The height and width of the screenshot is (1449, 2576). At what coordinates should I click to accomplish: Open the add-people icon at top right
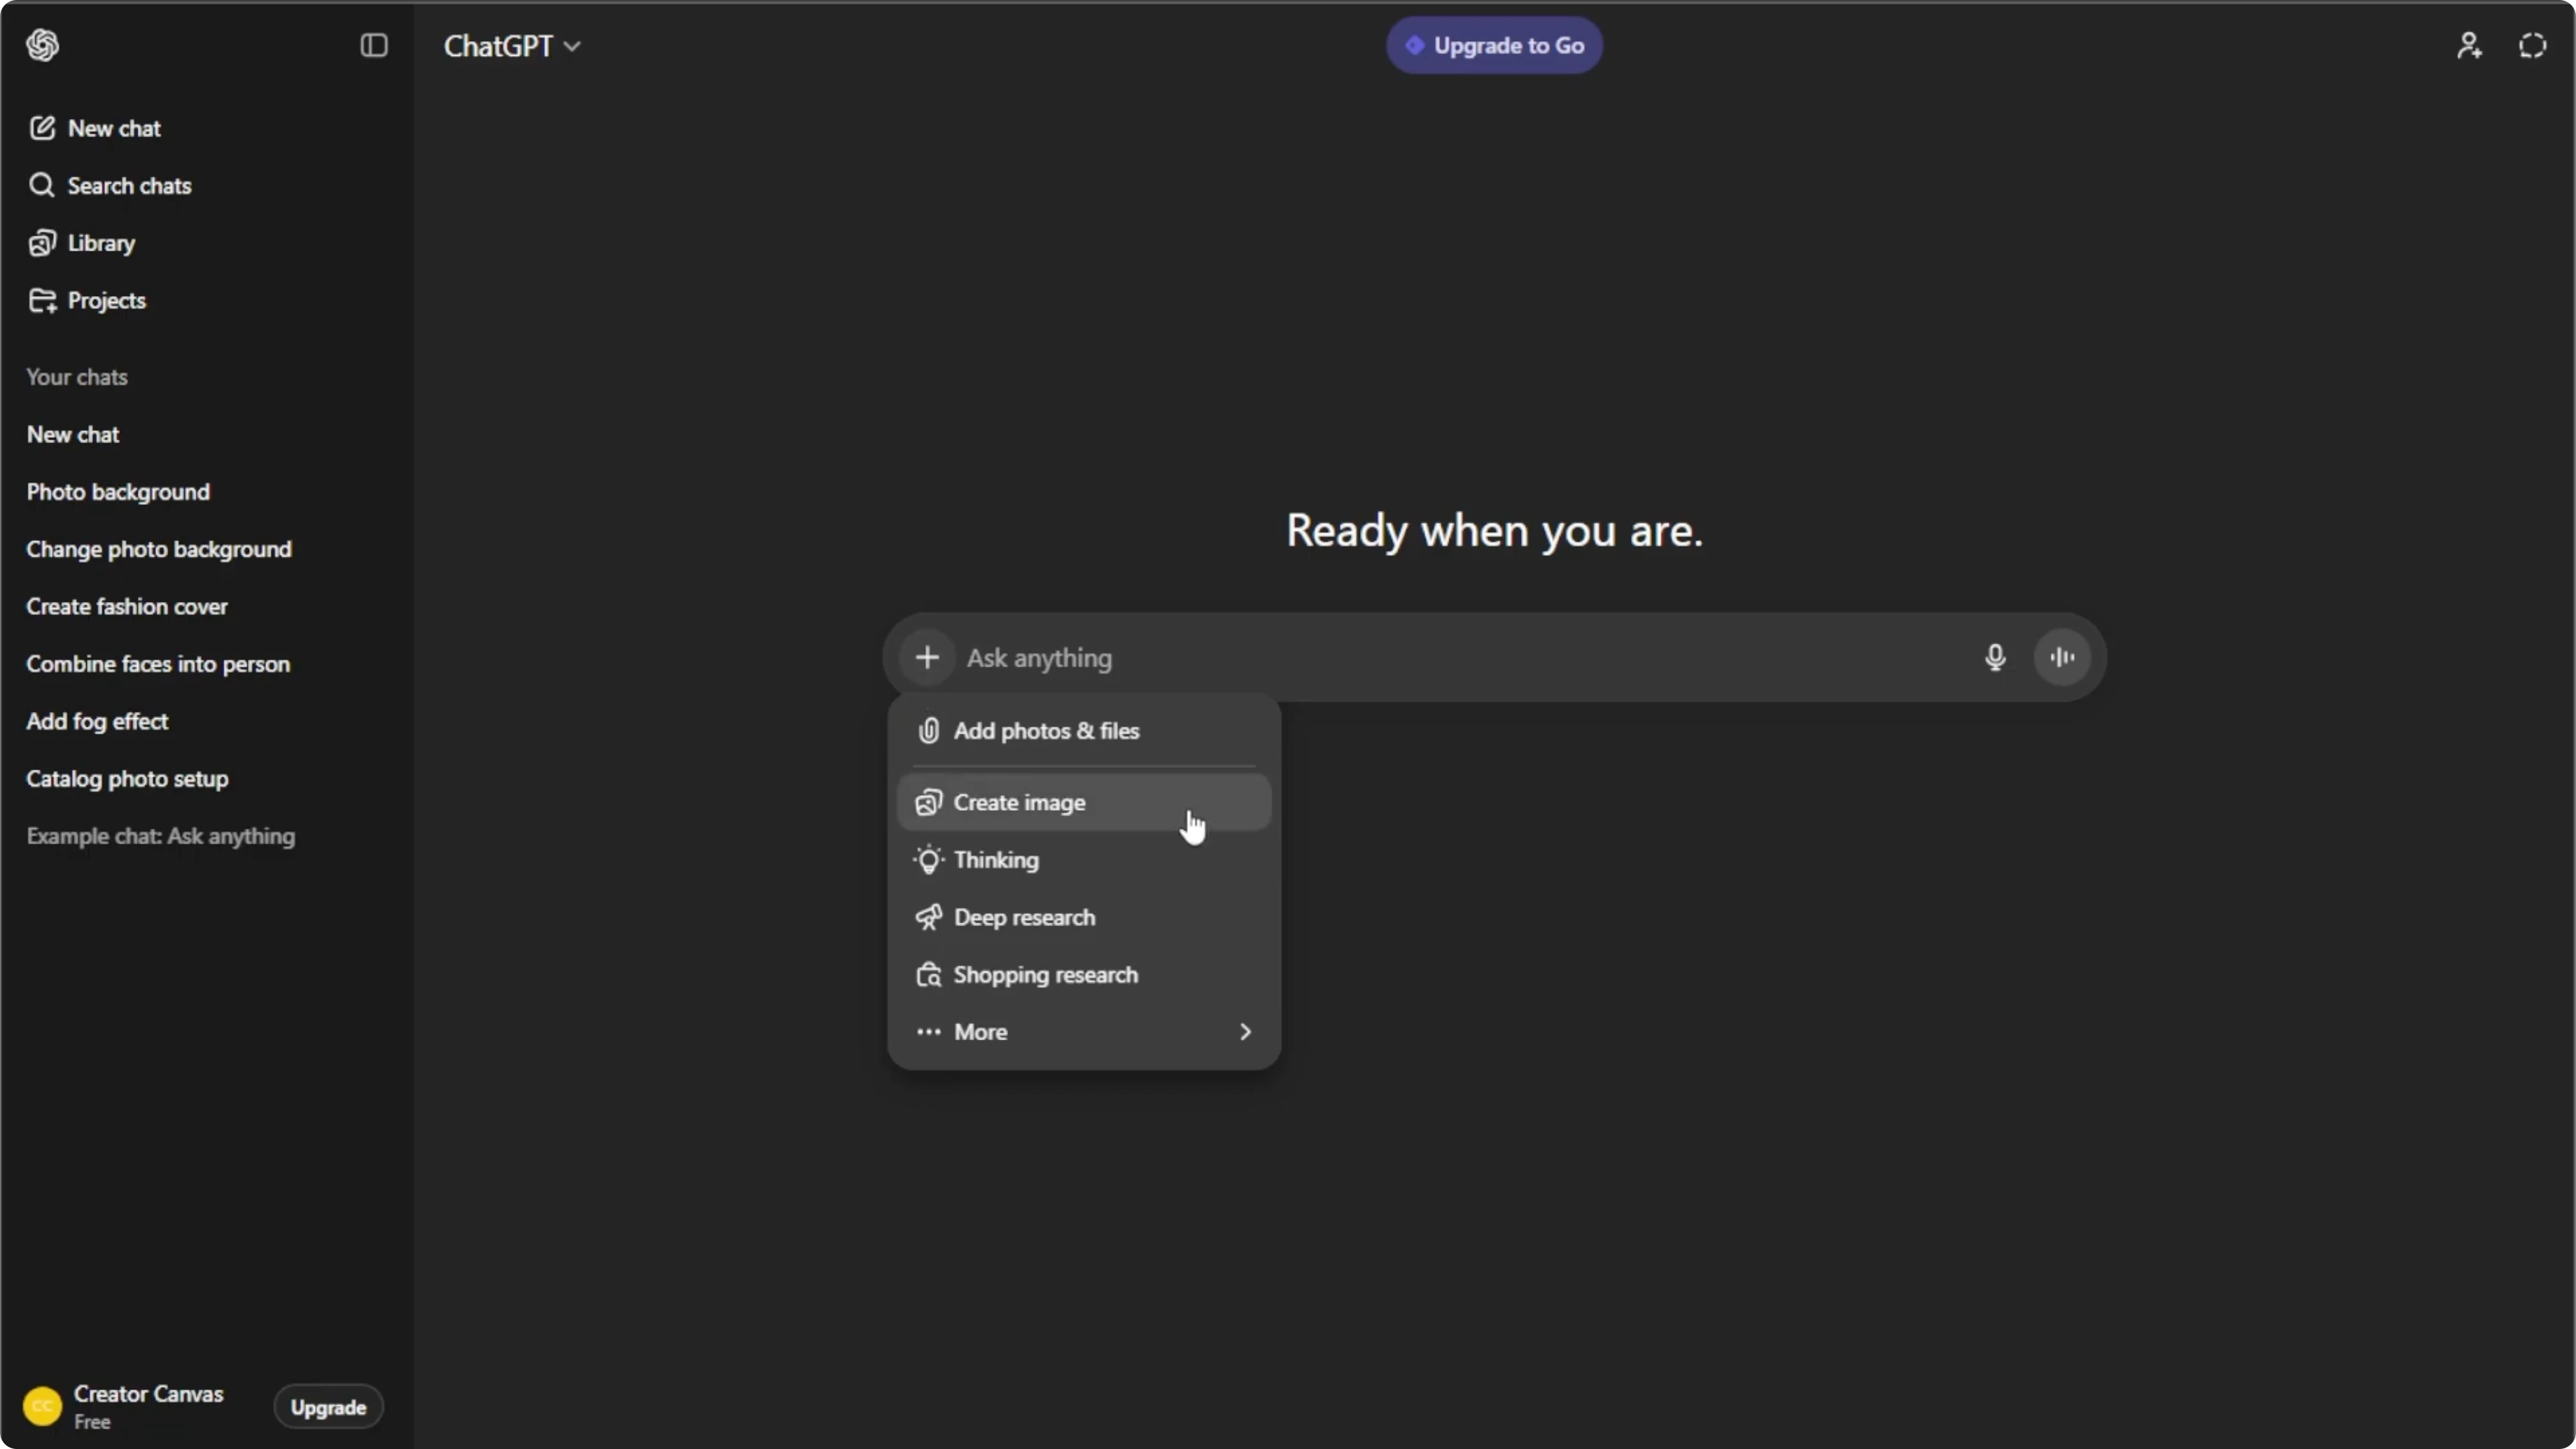2469,46
